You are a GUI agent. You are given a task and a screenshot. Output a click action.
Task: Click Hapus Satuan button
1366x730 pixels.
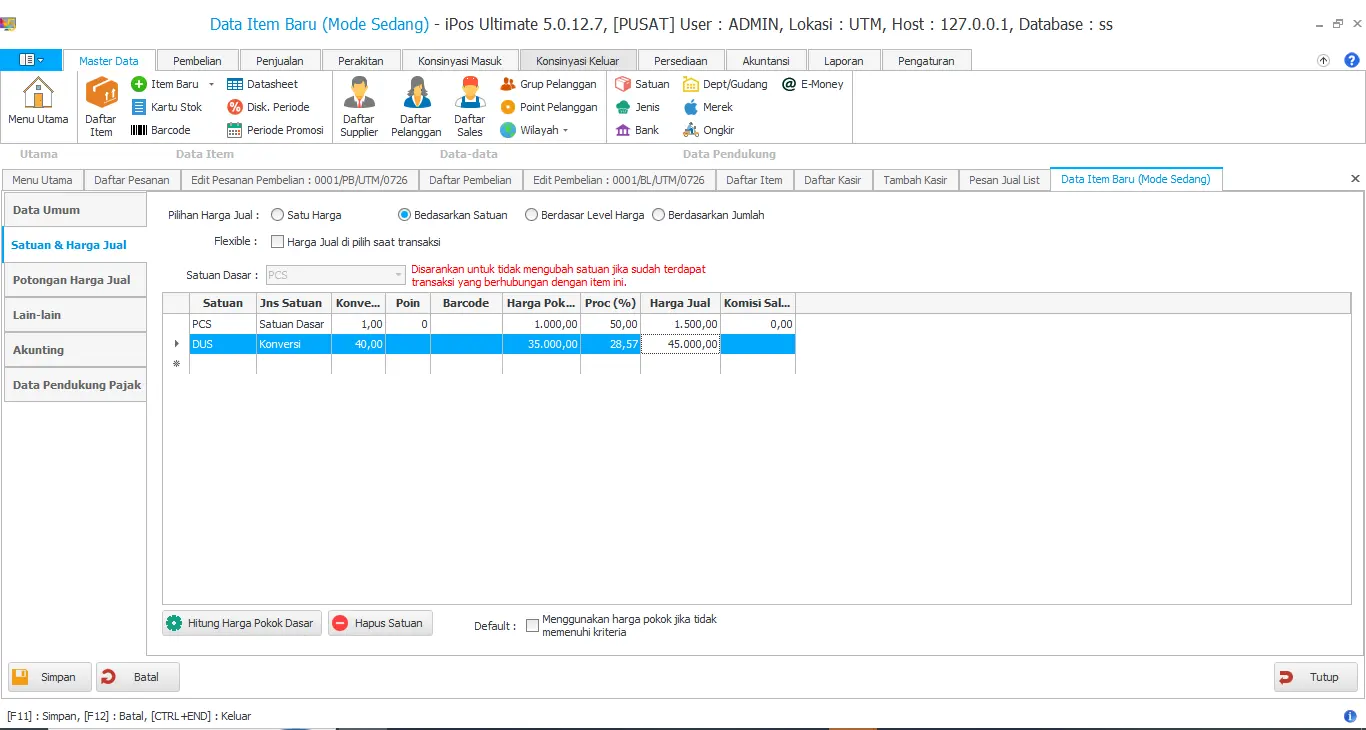tap(380, 623)
